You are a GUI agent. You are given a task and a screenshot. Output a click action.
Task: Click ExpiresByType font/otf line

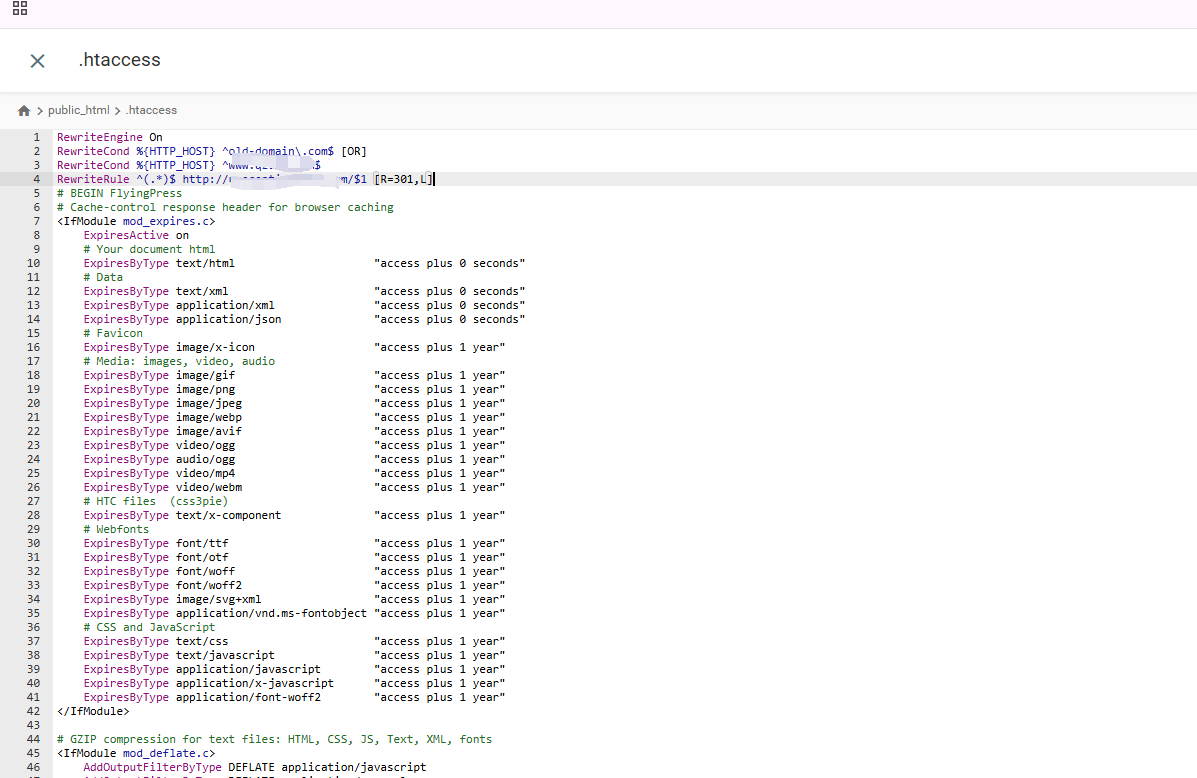295,557
